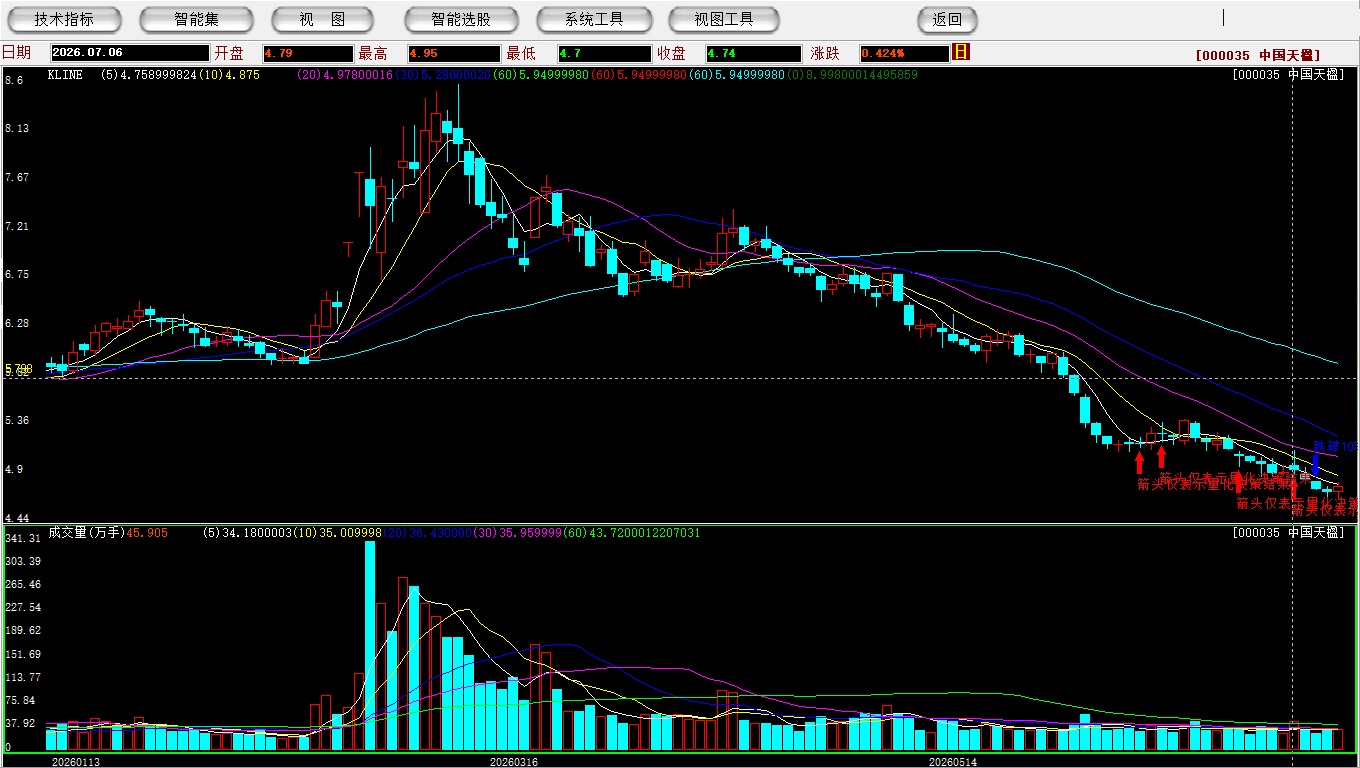Click the first red buy-signal arrow

(1139, 463)
